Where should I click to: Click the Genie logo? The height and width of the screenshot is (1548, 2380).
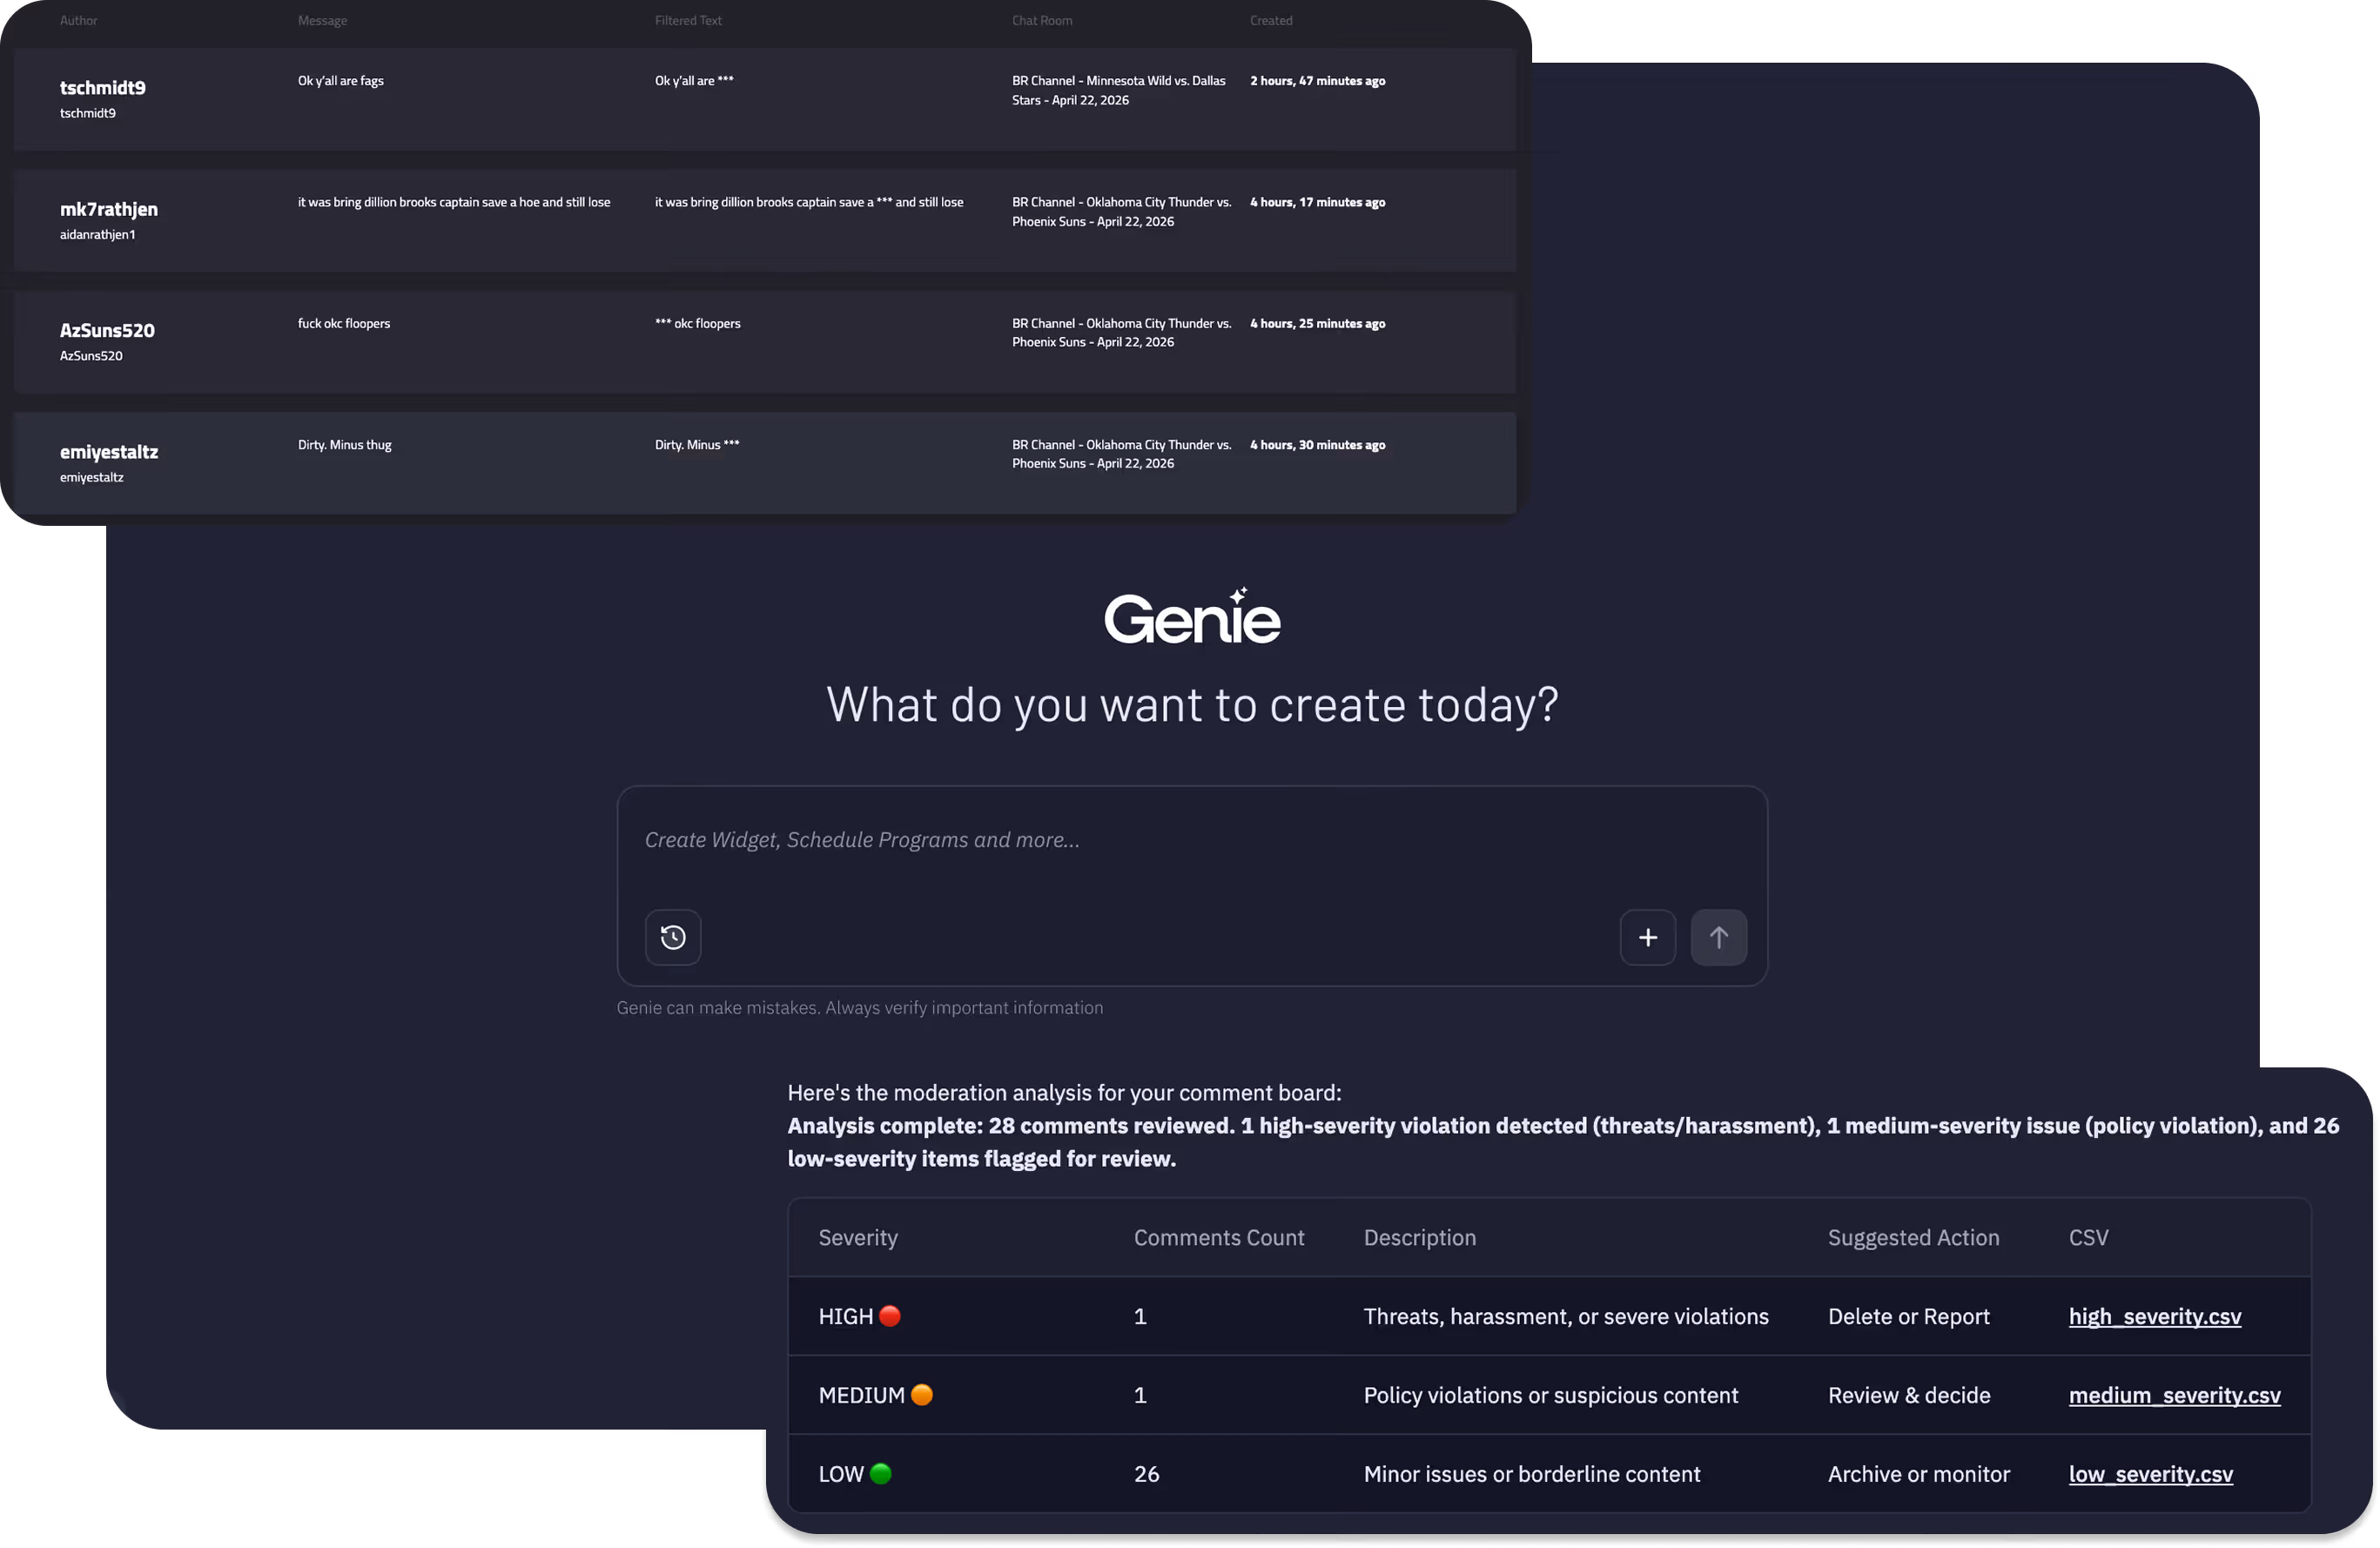click(x=1191, y=617)
